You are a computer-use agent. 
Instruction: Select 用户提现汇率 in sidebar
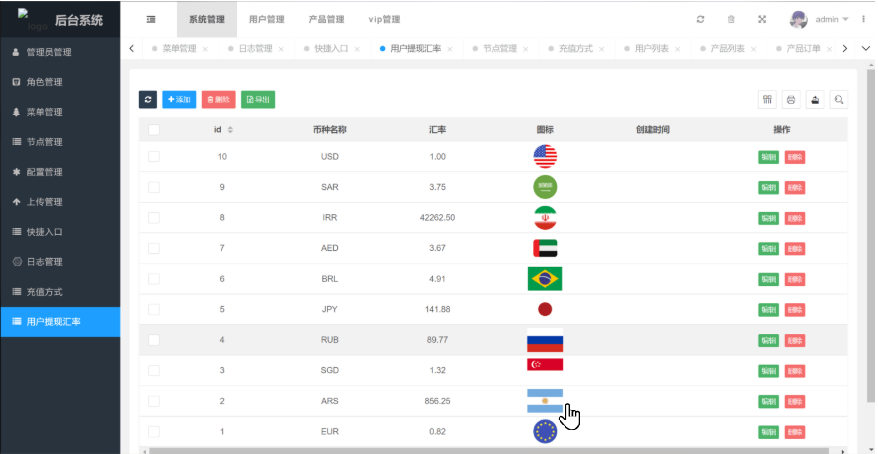[x=60, y=322]
